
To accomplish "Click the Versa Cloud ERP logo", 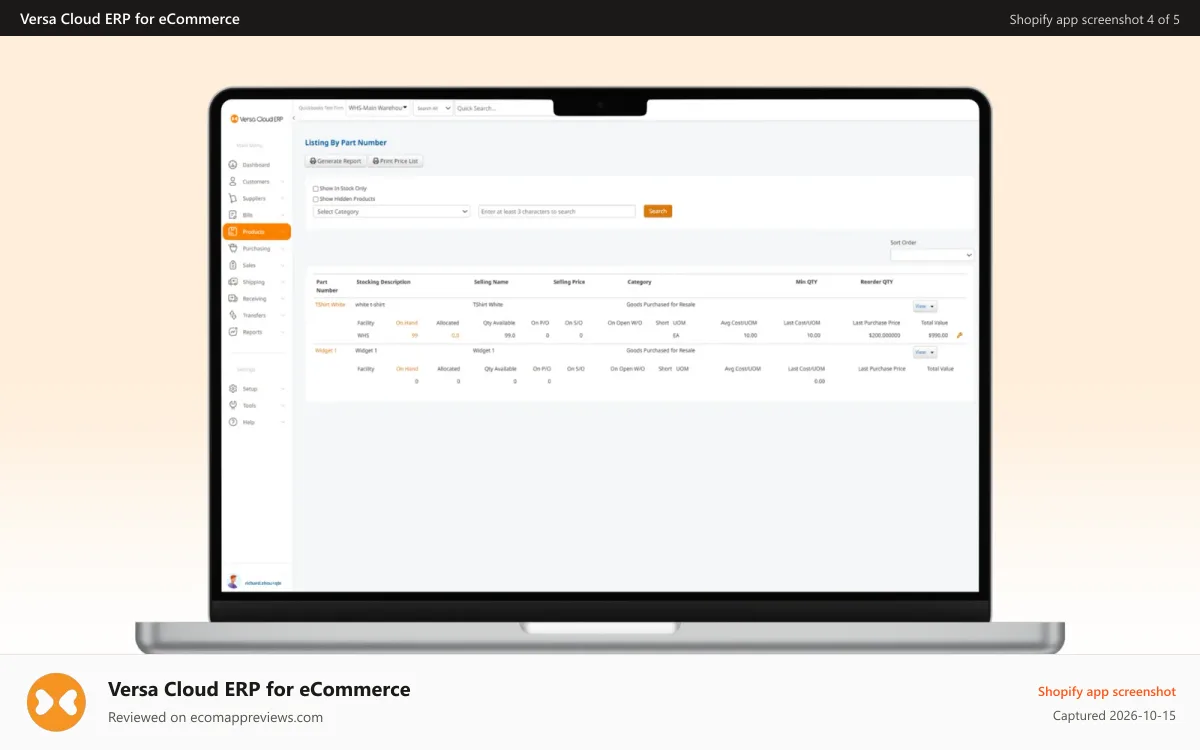I will pyautogui.click(x=256, y=118).
